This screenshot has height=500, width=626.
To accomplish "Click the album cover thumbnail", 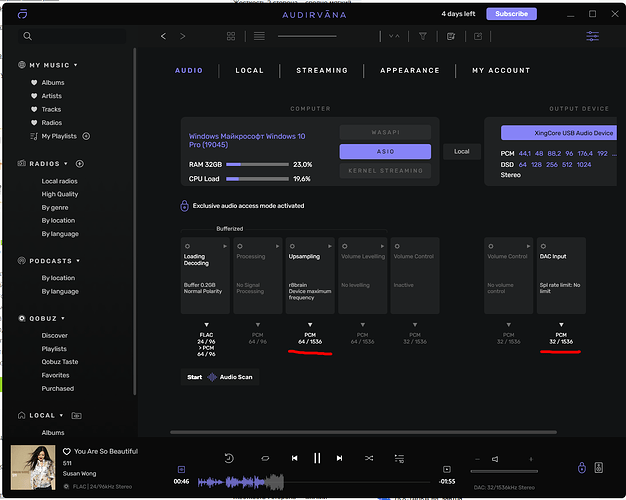I will [x=33, y=467].
